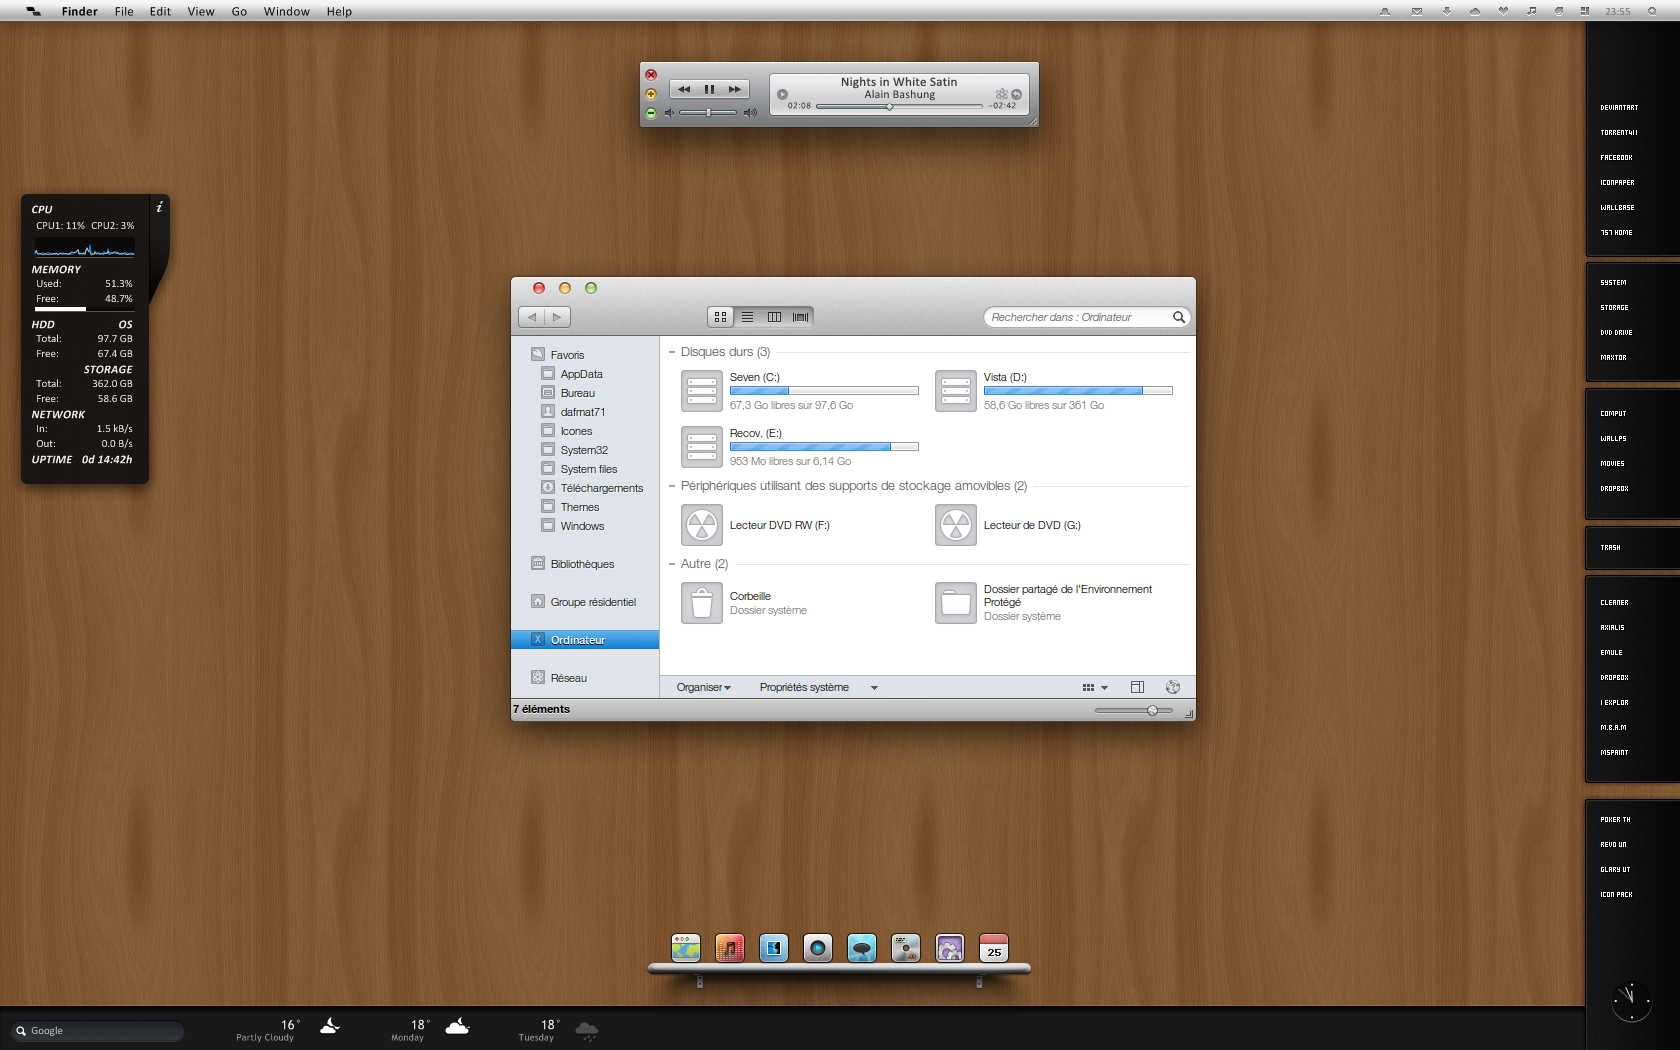Switch explorer to cover flow view

click(x=800, y=317)
